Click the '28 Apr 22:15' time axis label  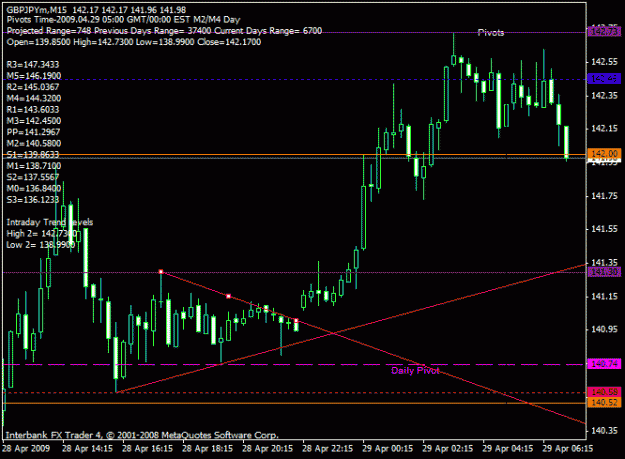coord(328,449)
